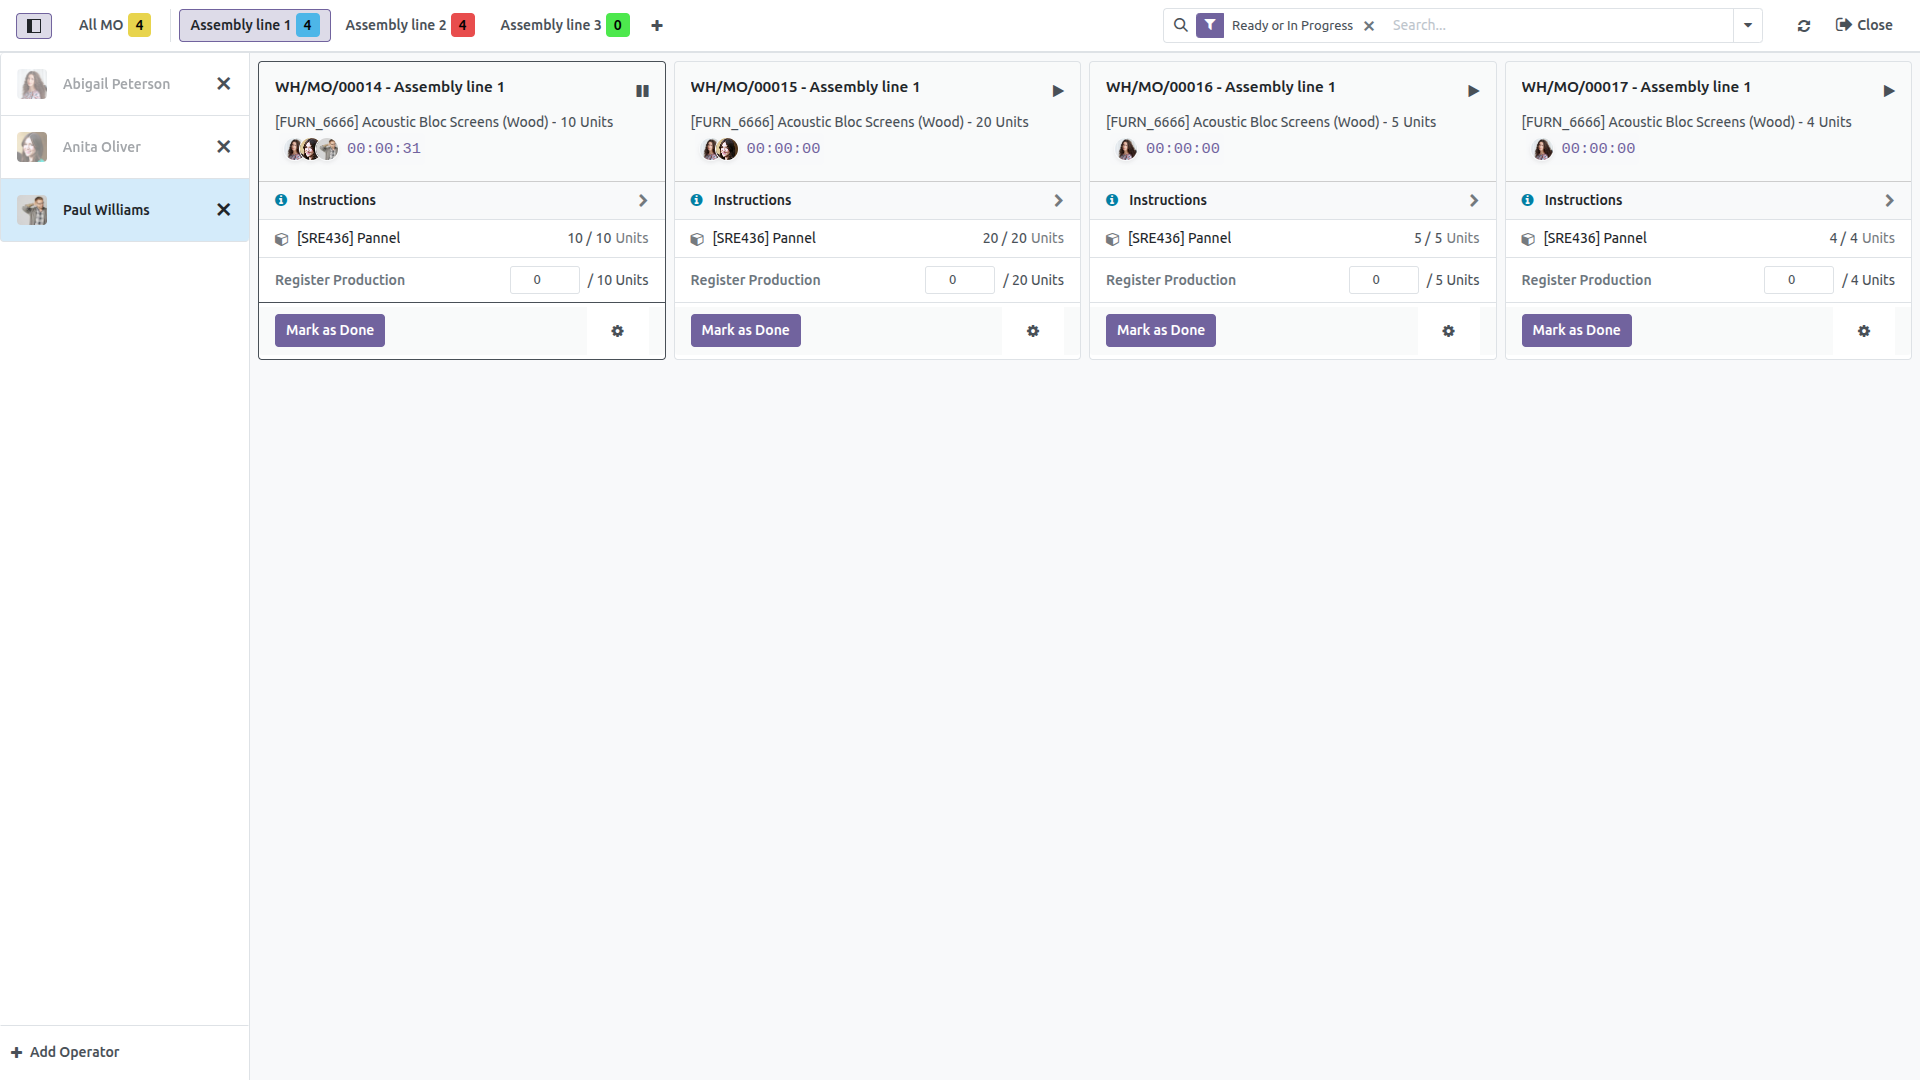Focus the Search input field
The width and height of the screenshot is (1920, 1080).
1558,25
